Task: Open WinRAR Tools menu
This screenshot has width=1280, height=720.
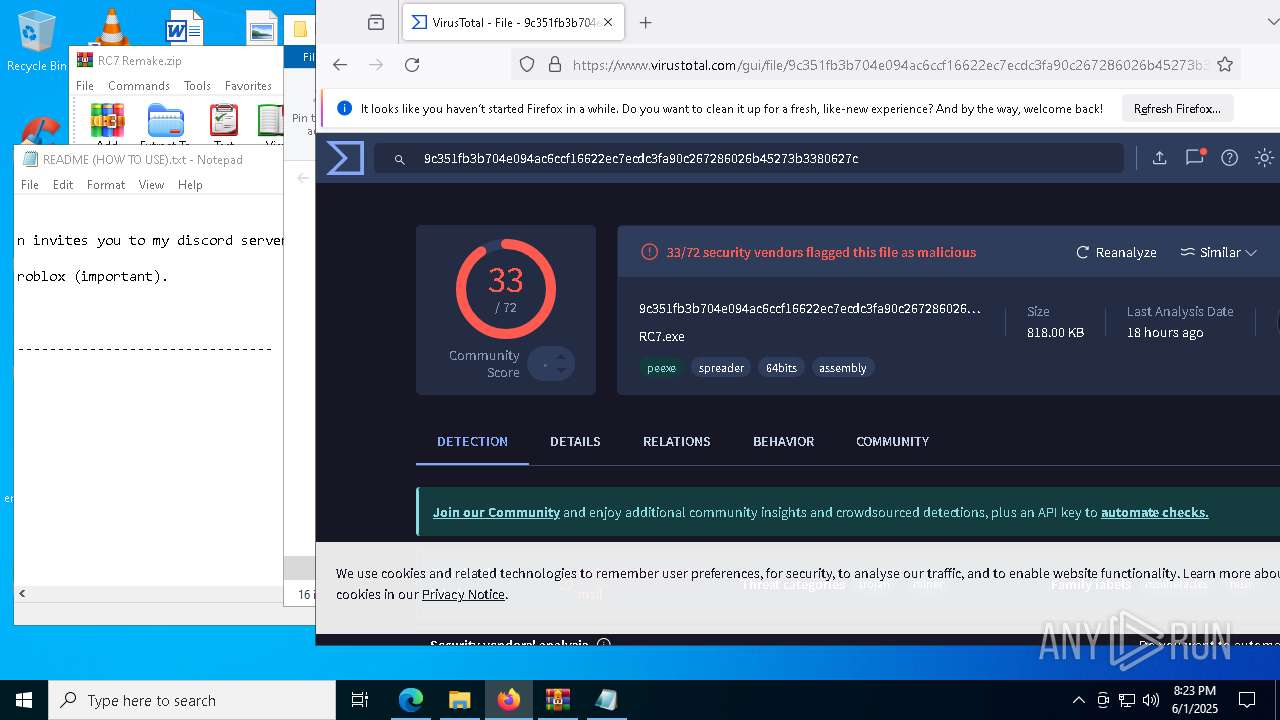Action: pyautogui.click(x=197, y=86)
